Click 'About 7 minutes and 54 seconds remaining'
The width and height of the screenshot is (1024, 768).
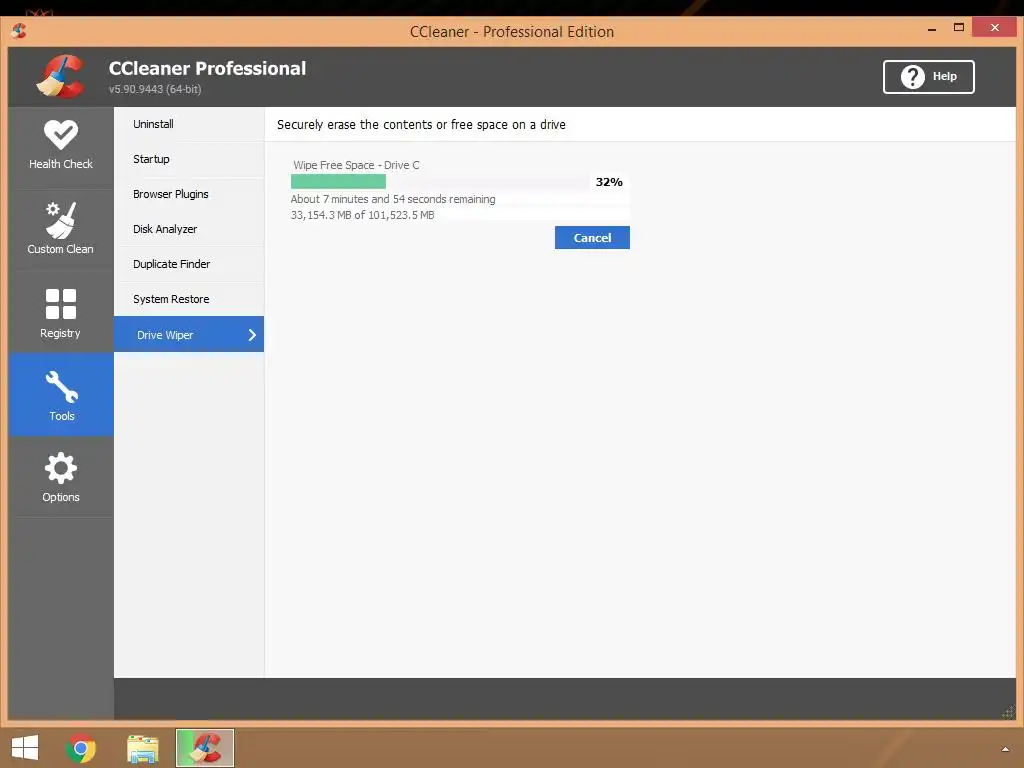click(x=392, y=199)
